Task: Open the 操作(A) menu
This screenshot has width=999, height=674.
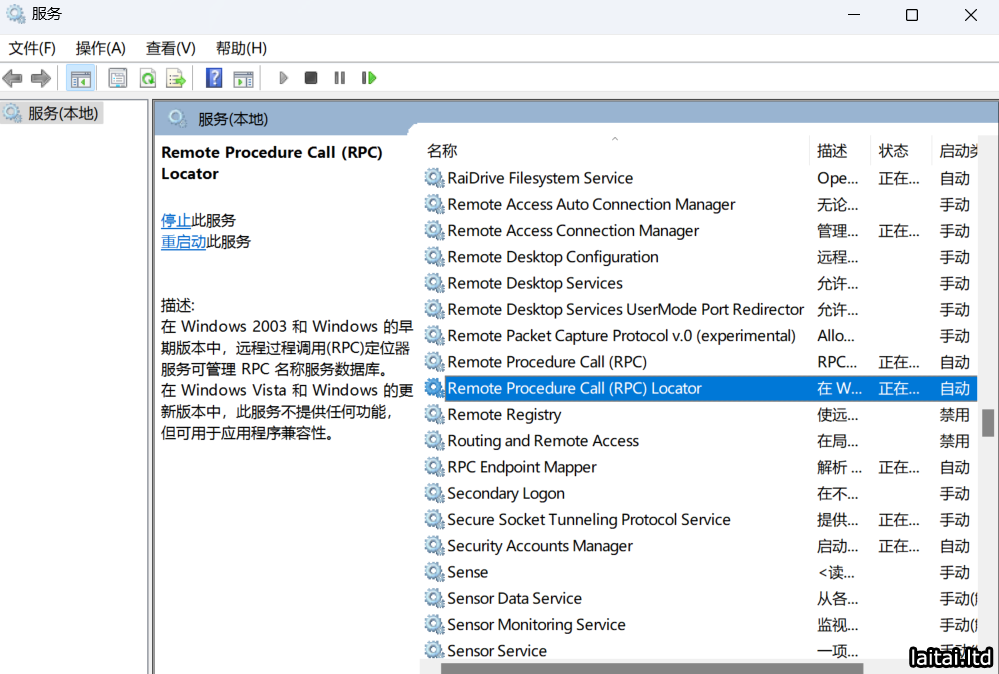Action: click(100, 48)
